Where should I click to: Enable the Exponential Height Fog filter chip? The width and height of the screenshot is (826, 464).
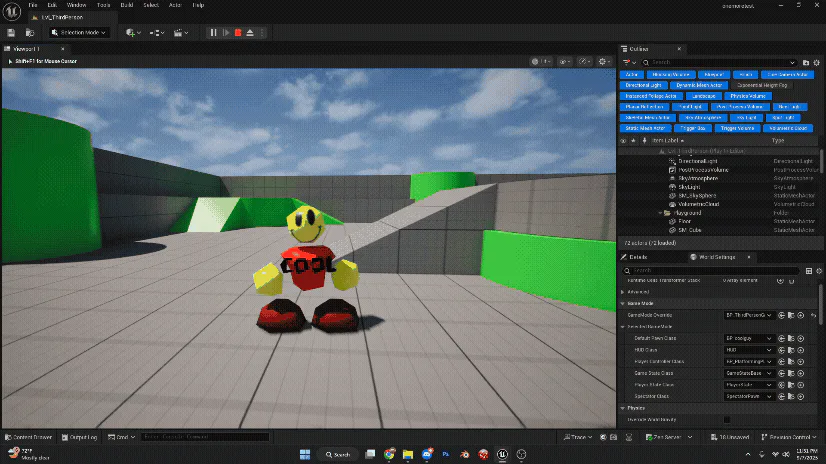(762, 85)
